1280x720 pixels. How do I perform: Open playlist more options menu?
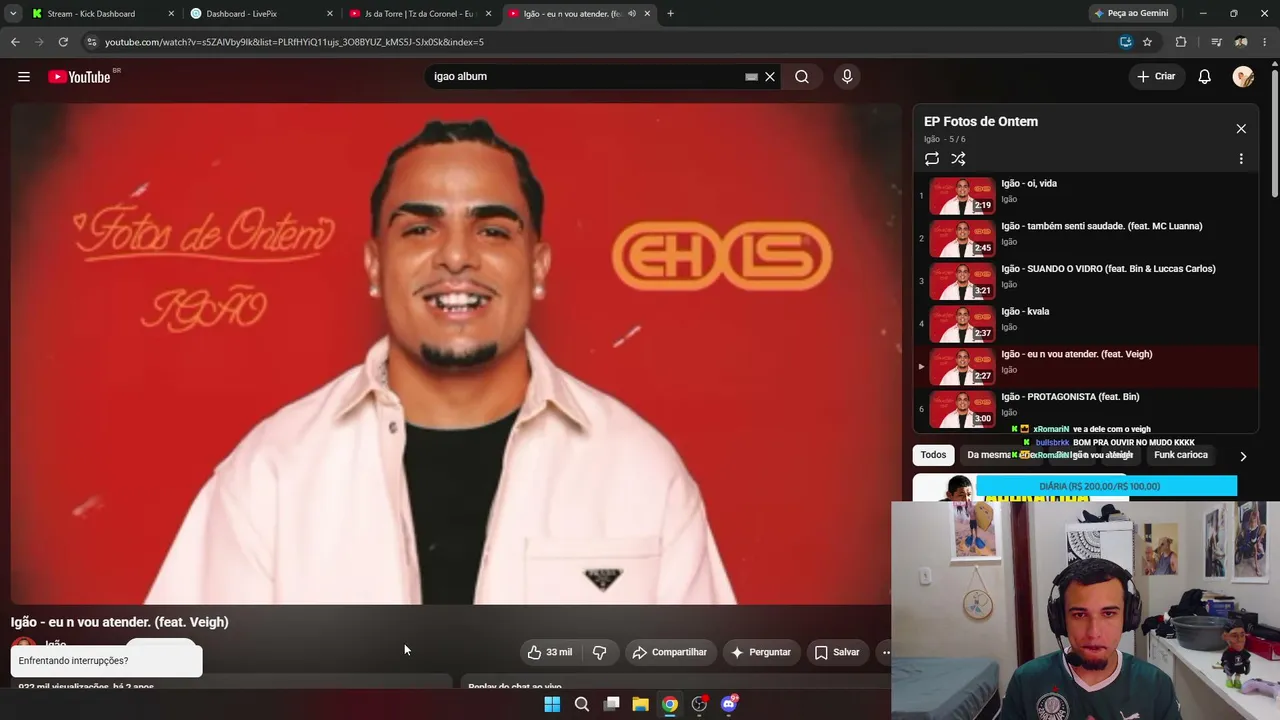click(1241, 159)
